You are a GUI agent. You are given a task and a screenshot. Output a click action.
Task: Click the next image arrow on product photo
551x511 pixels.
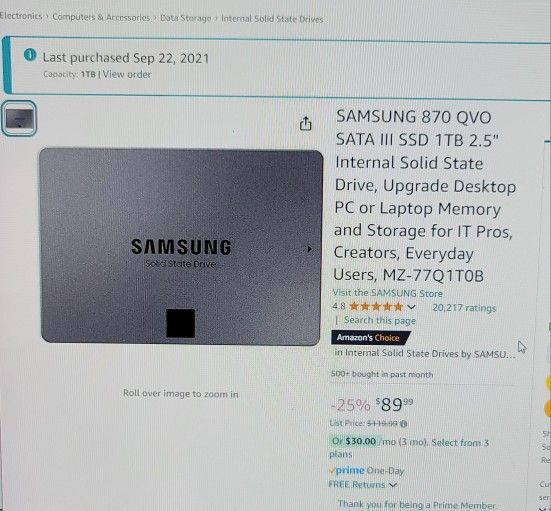click(309, 249)
